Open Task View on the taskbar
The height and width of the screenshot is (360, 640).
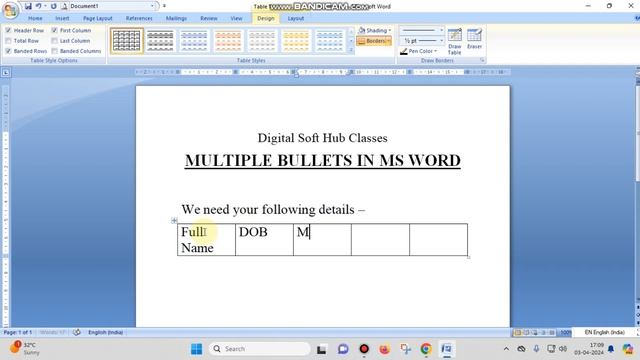point(322,349)
